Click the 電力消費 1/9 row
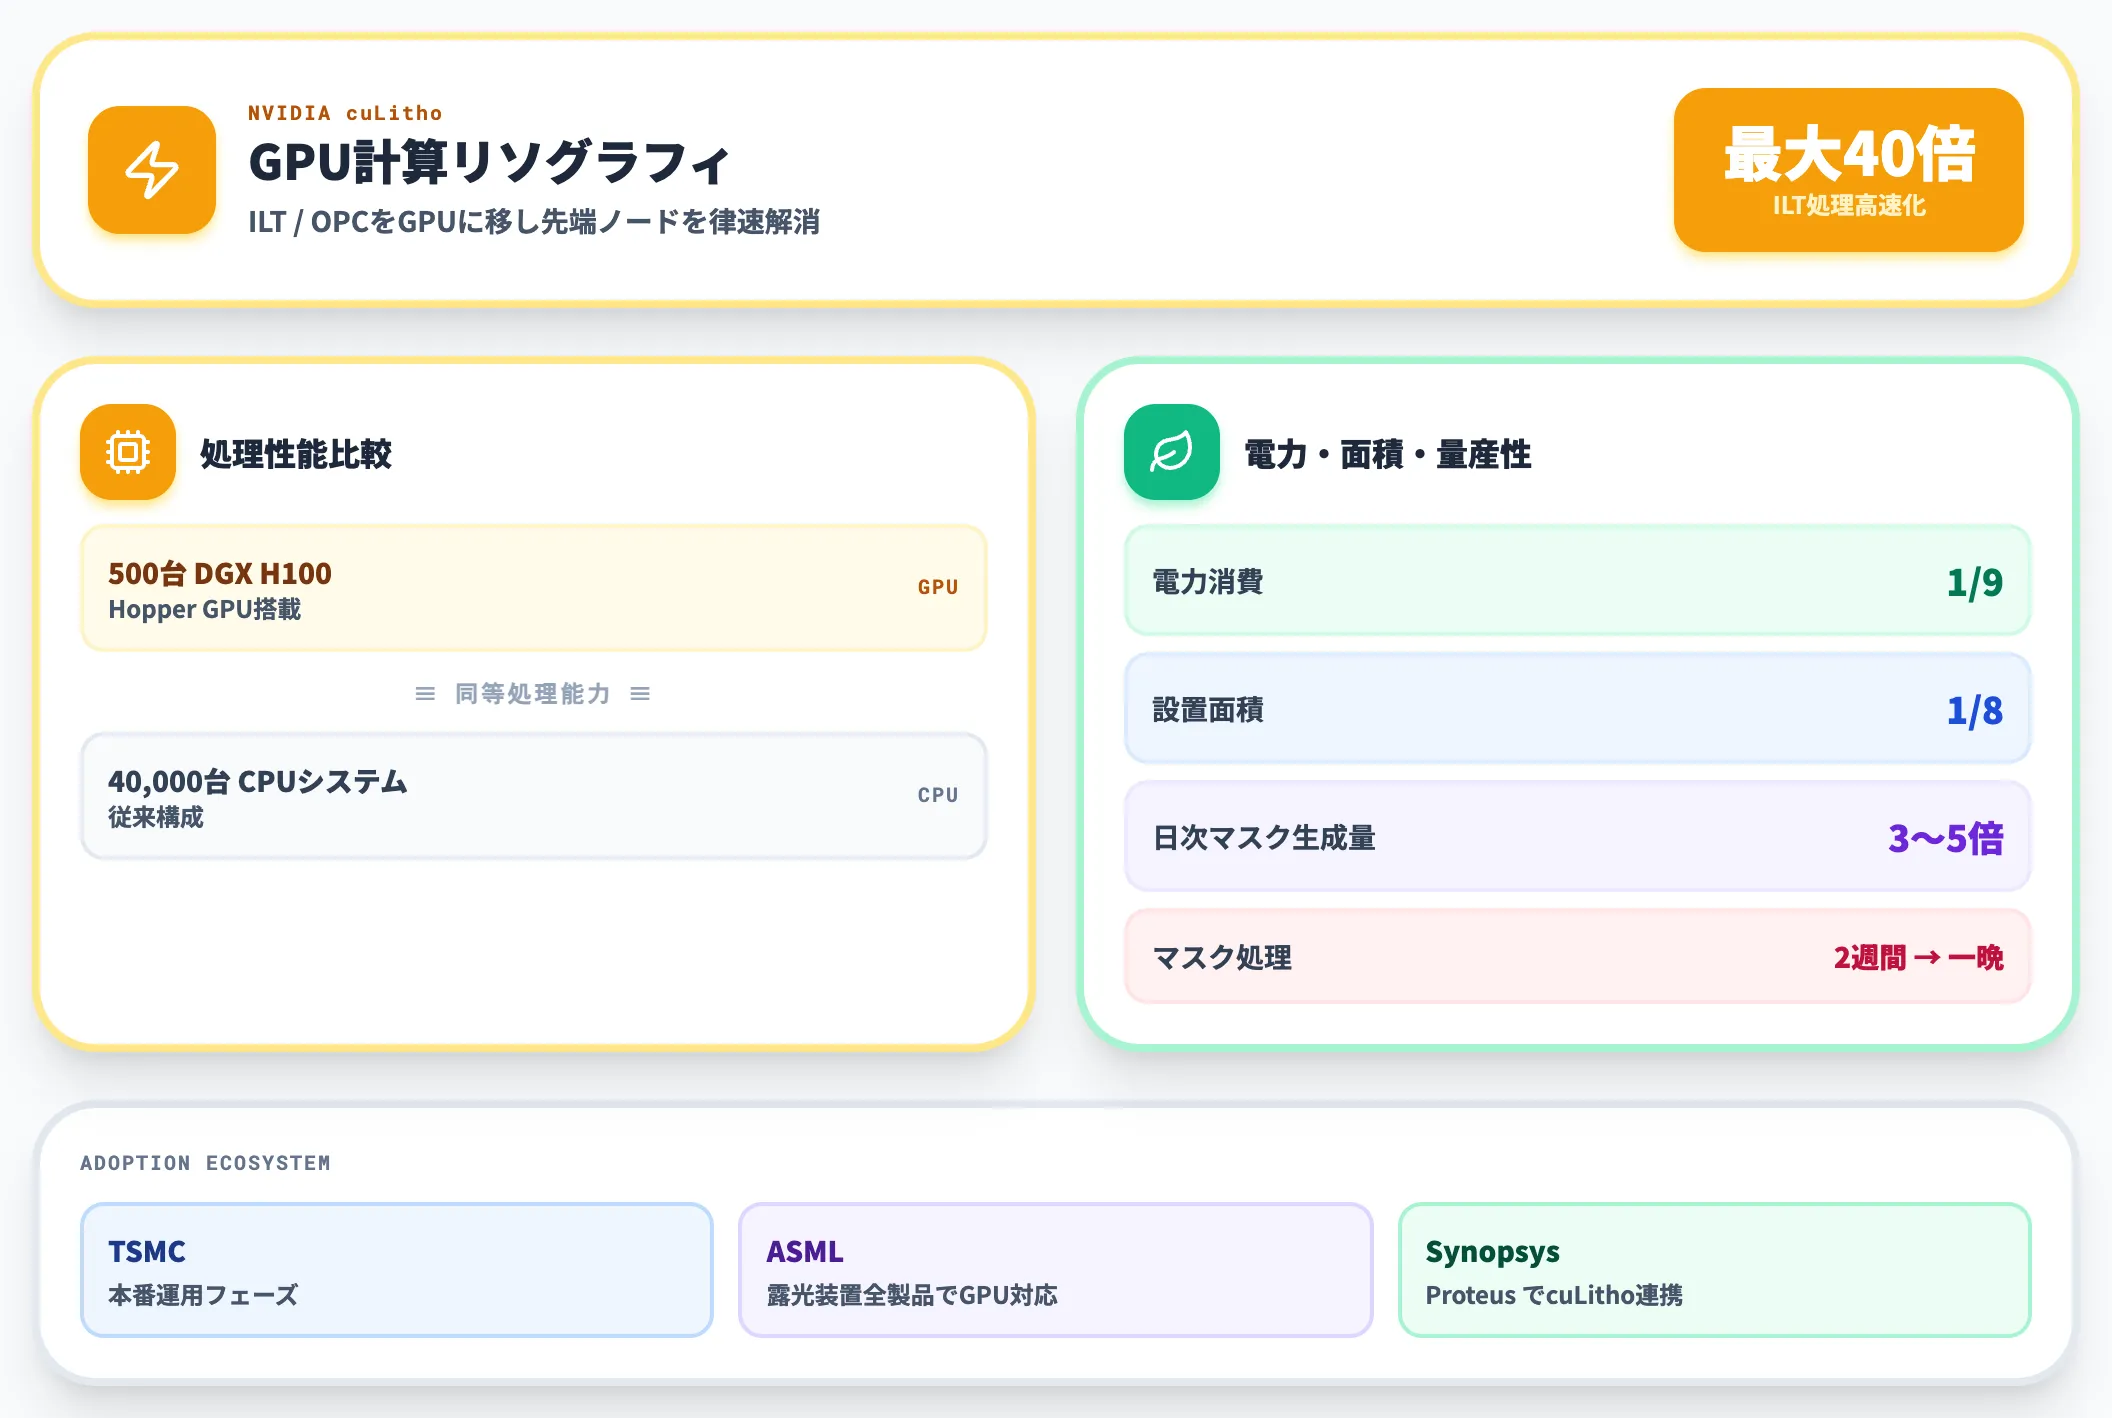2112x1418 pixels. (x=1578, y=581)
